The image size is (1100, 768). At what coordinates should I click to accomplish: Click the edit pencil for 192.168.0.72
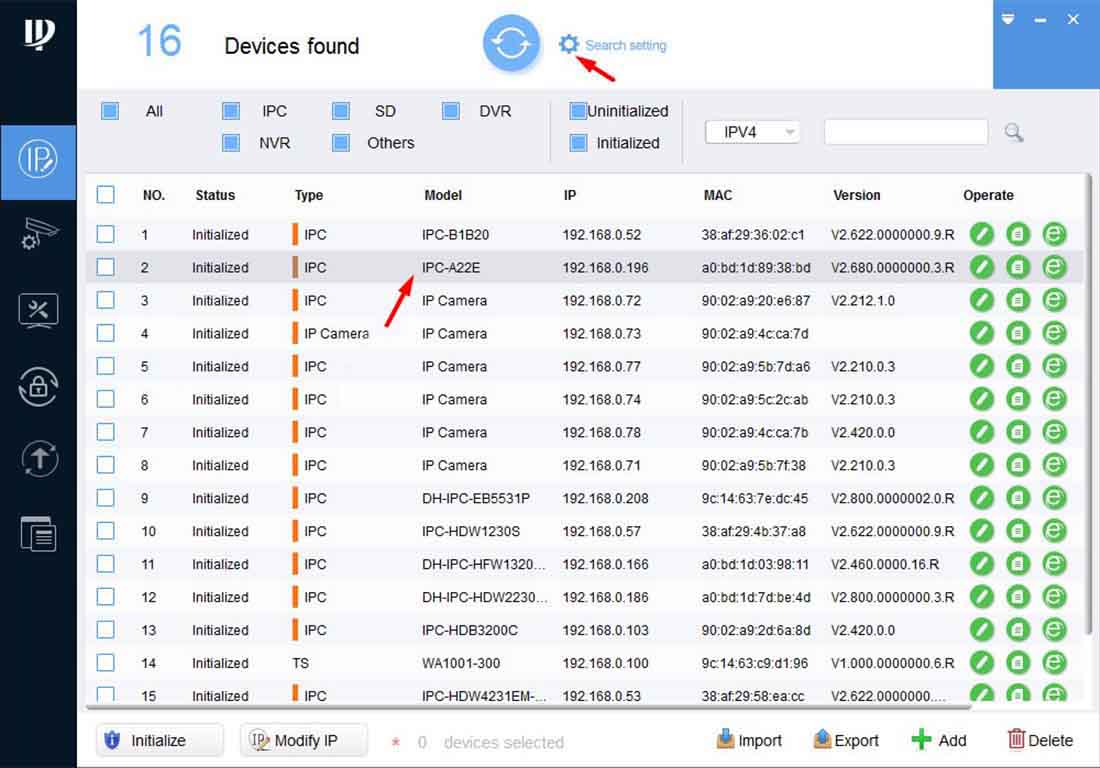(981, 300)
